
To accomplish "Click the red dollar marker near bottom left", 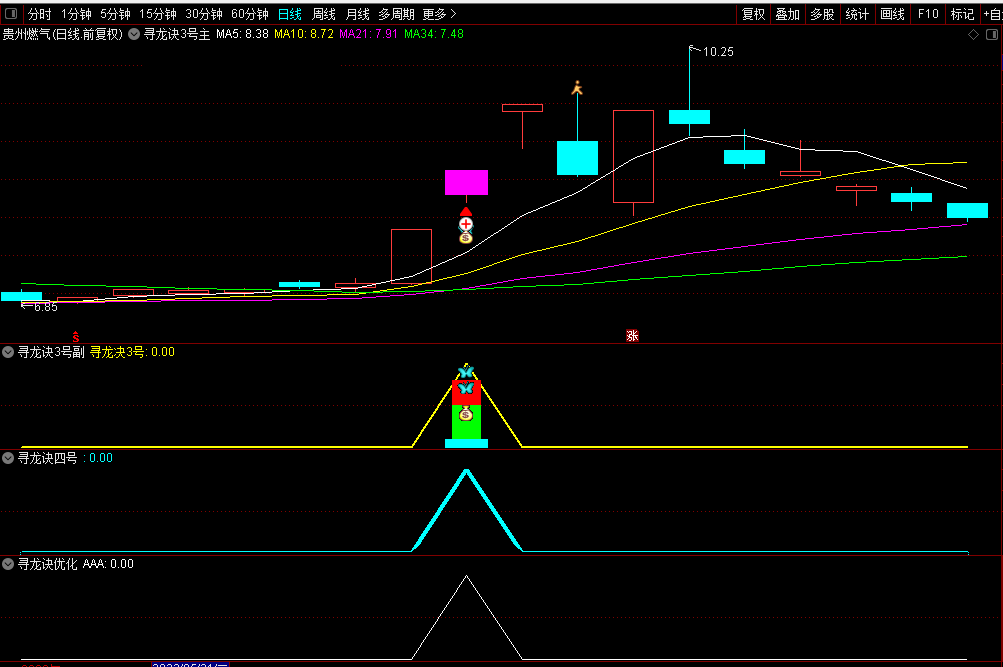I will point(76,336).
